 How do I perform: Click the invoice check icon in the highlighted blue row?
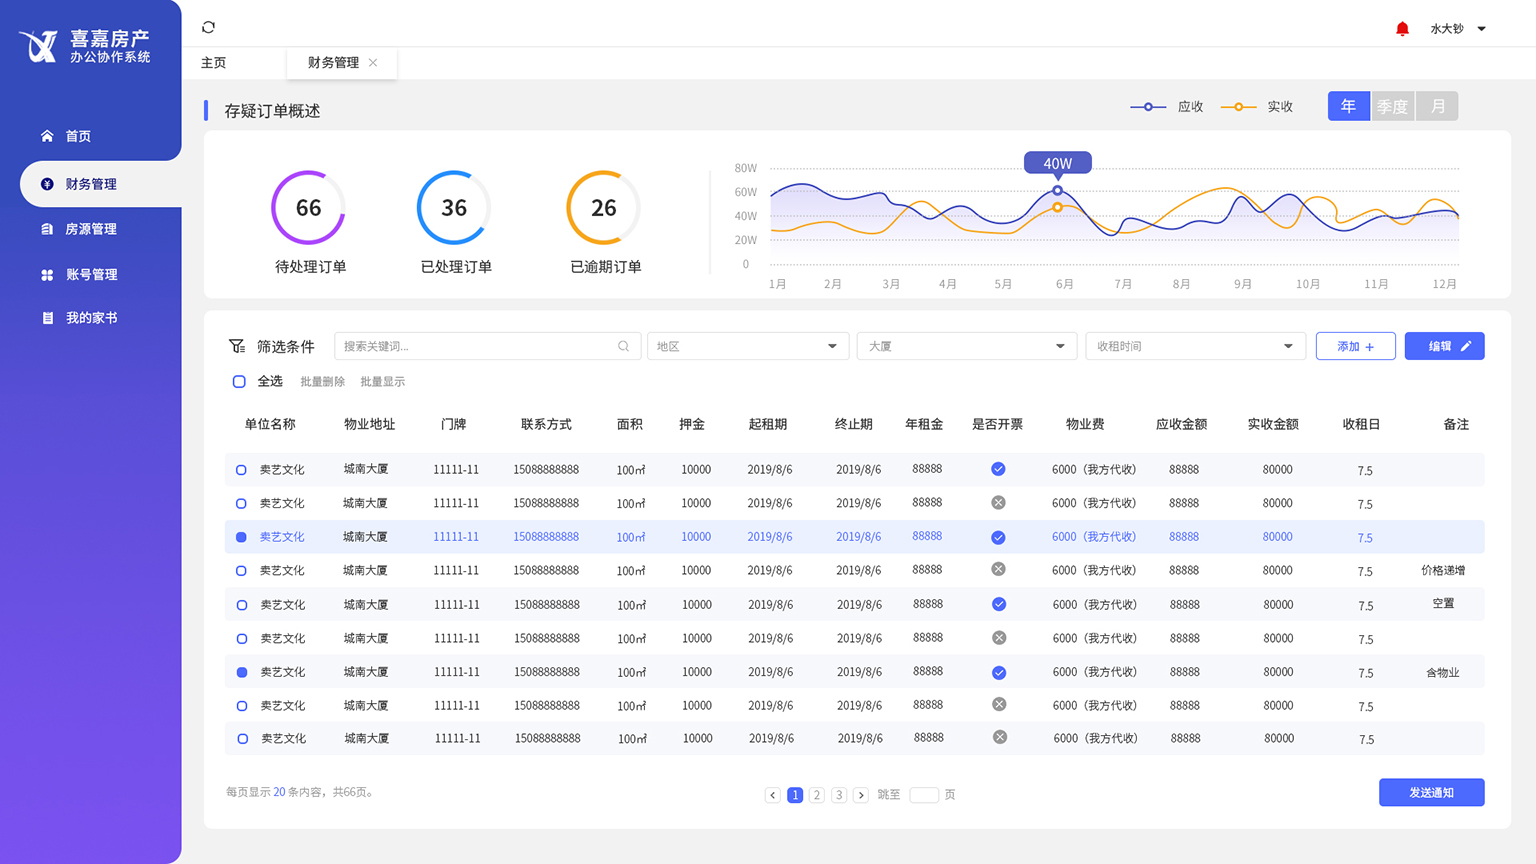pos(998,537)
